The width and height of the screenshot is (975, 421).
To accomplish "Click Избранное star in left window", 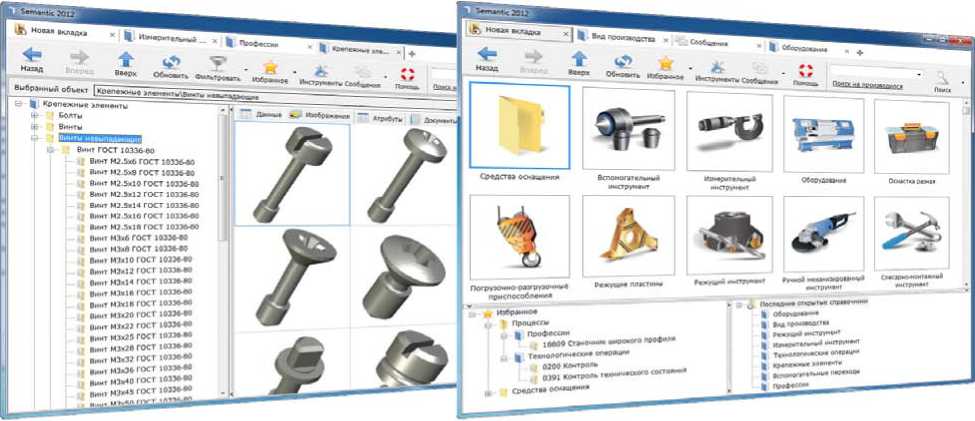I will coord(270,67).
